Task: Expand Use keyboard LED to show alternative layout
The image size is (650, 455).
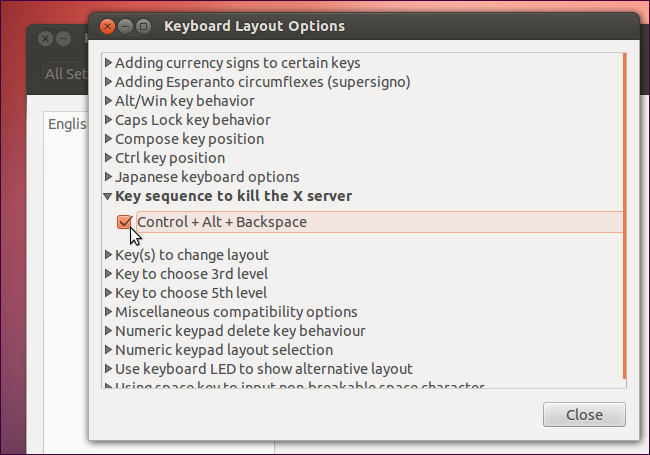Action: coord(108,369)
